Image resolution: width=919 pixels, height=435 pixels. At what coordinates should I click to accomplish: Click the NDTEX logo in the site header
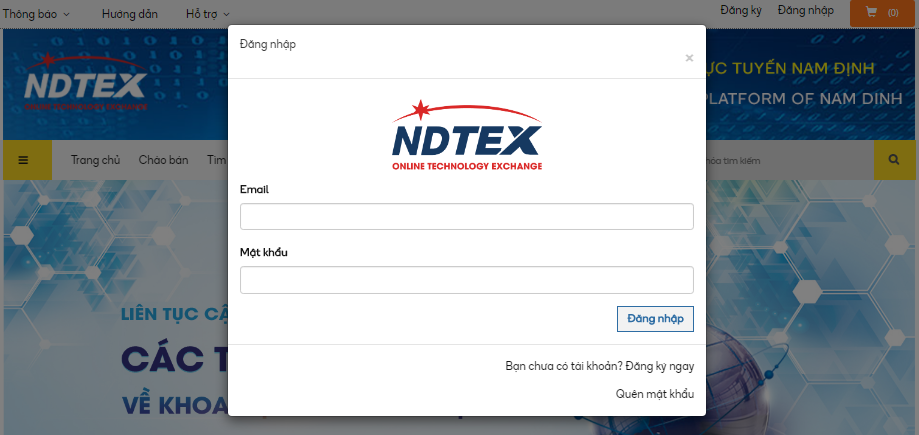coord(86,82)
